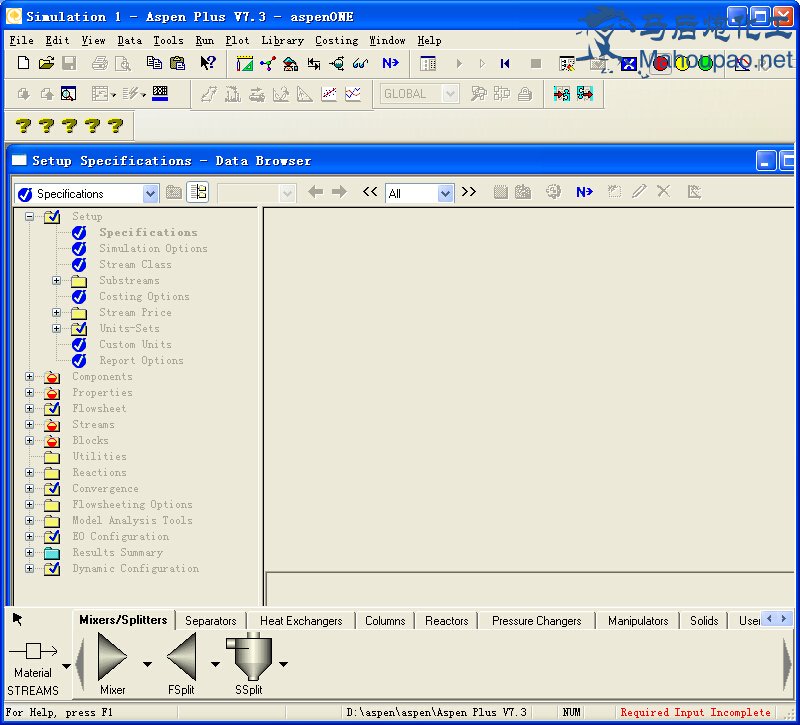Select Simulation Options in the Setup tree

click(154, 248)
